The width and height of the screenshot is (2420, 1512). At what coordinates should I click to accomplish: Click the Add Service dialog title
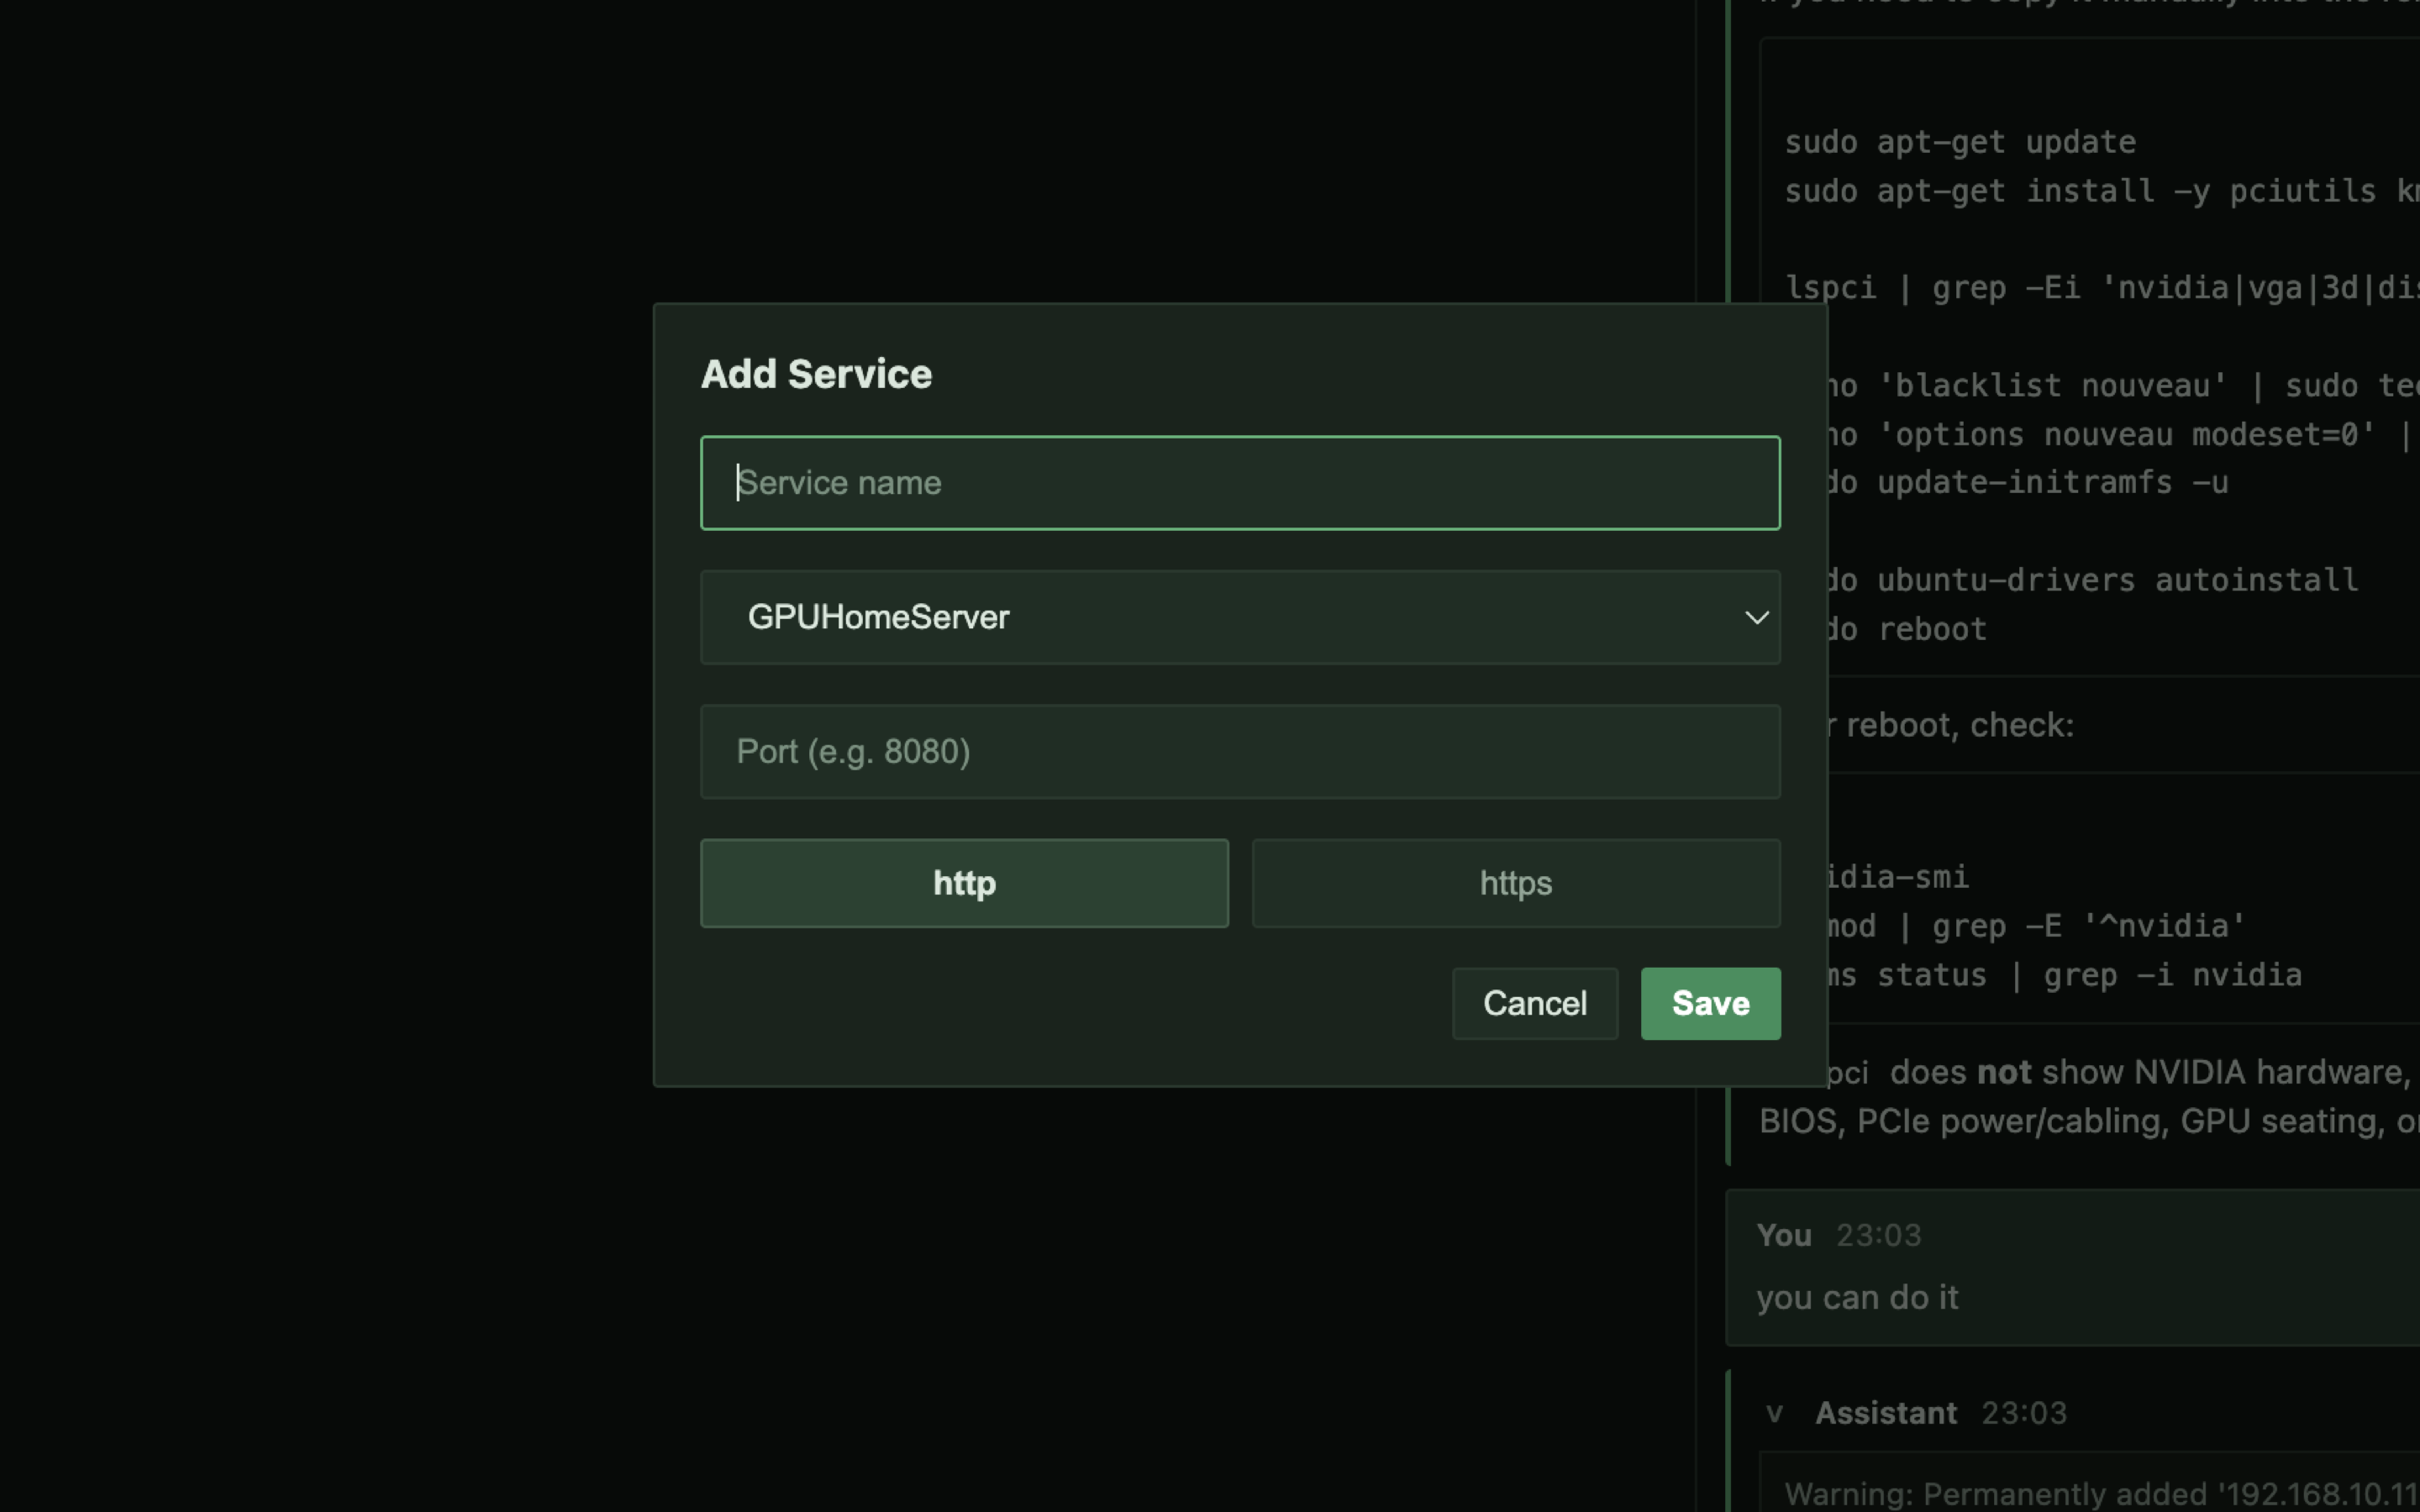[x=816, y=374]
